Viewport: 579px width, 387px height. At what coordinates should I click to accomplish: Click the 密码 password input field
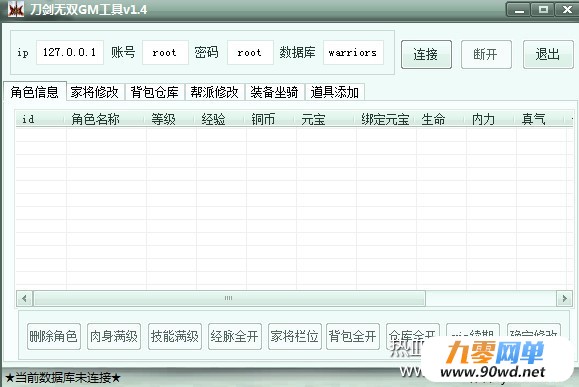(250, 52)
